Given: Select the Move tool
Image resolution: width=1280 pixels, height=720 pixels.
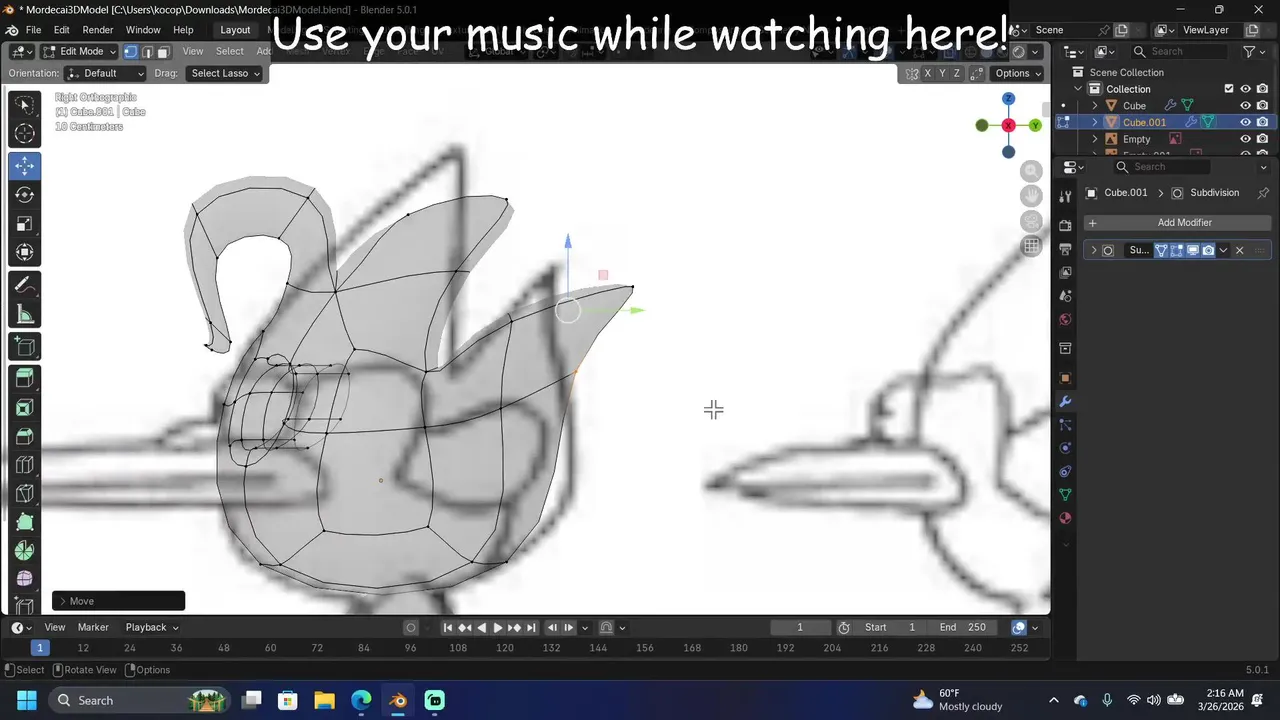Looking at the screenshot, I should [25, 166].
